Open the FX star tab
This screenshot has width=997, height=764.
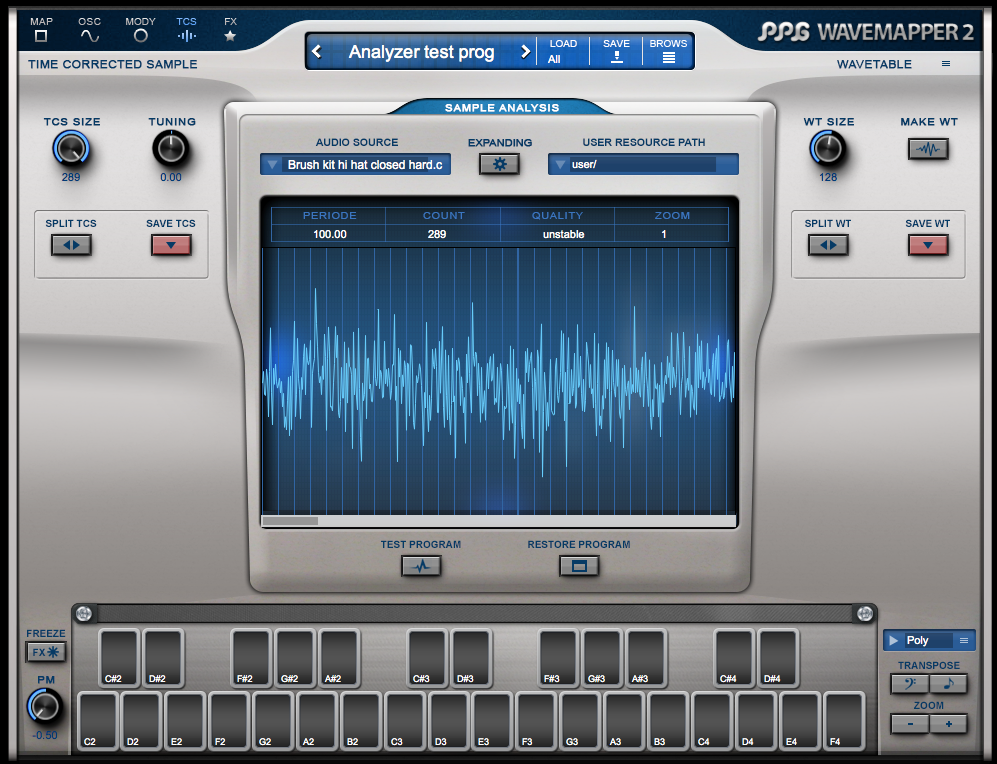point(230,30)
